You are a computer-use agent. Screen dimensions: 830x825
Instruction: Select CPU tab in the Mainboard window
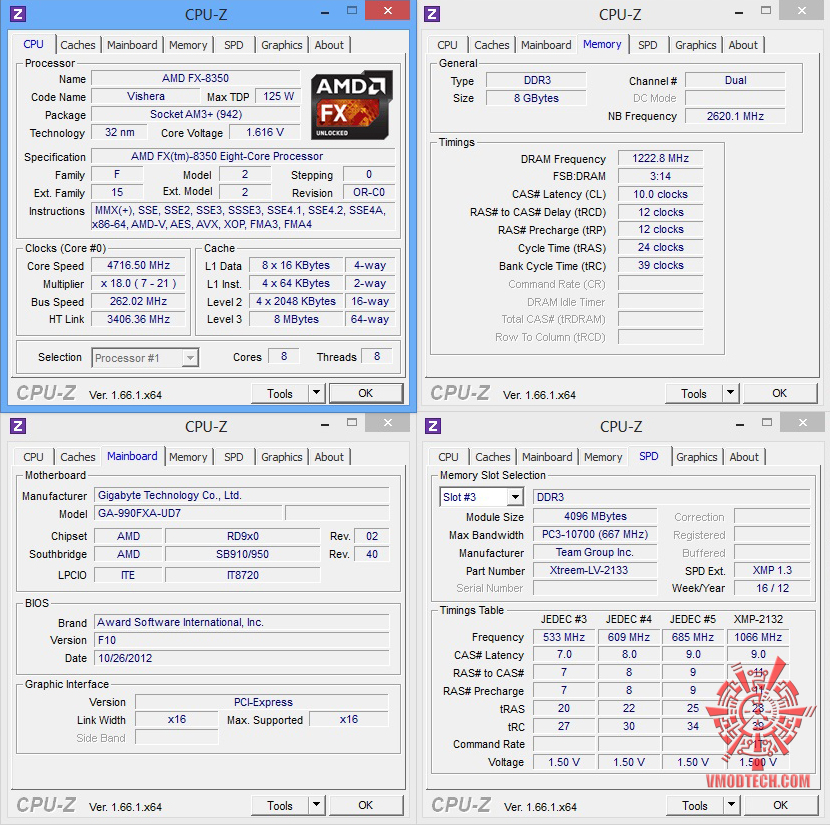point(33,457)
